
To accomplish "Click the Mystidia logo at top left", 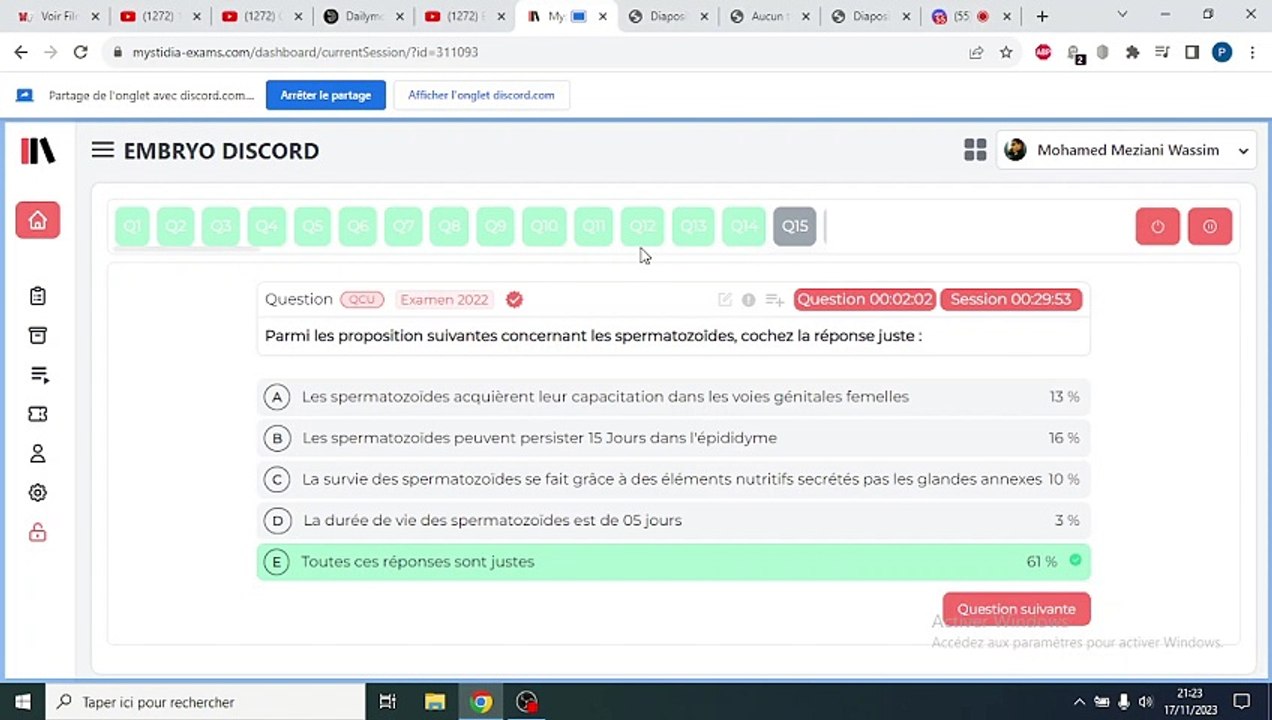I will (38, 151).
